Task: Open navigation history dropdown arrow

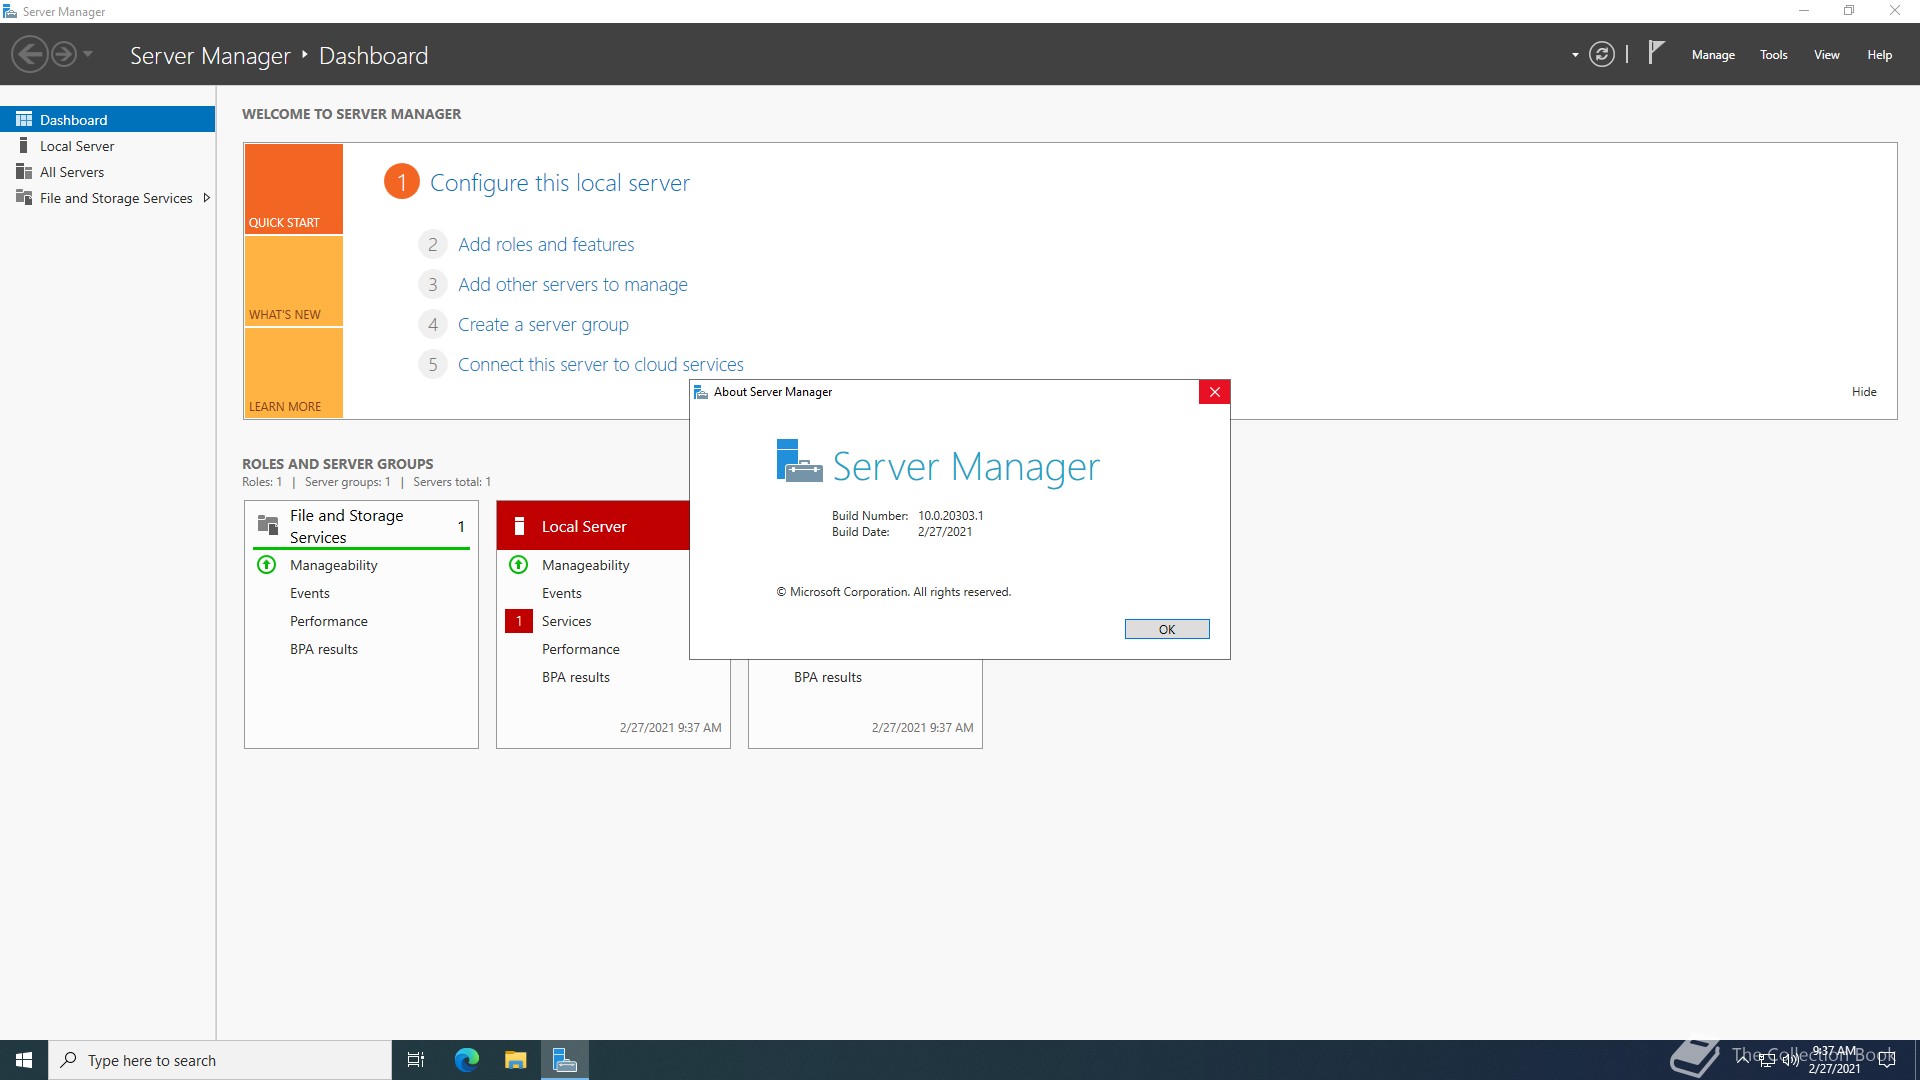Action: (x=88, y=54)
